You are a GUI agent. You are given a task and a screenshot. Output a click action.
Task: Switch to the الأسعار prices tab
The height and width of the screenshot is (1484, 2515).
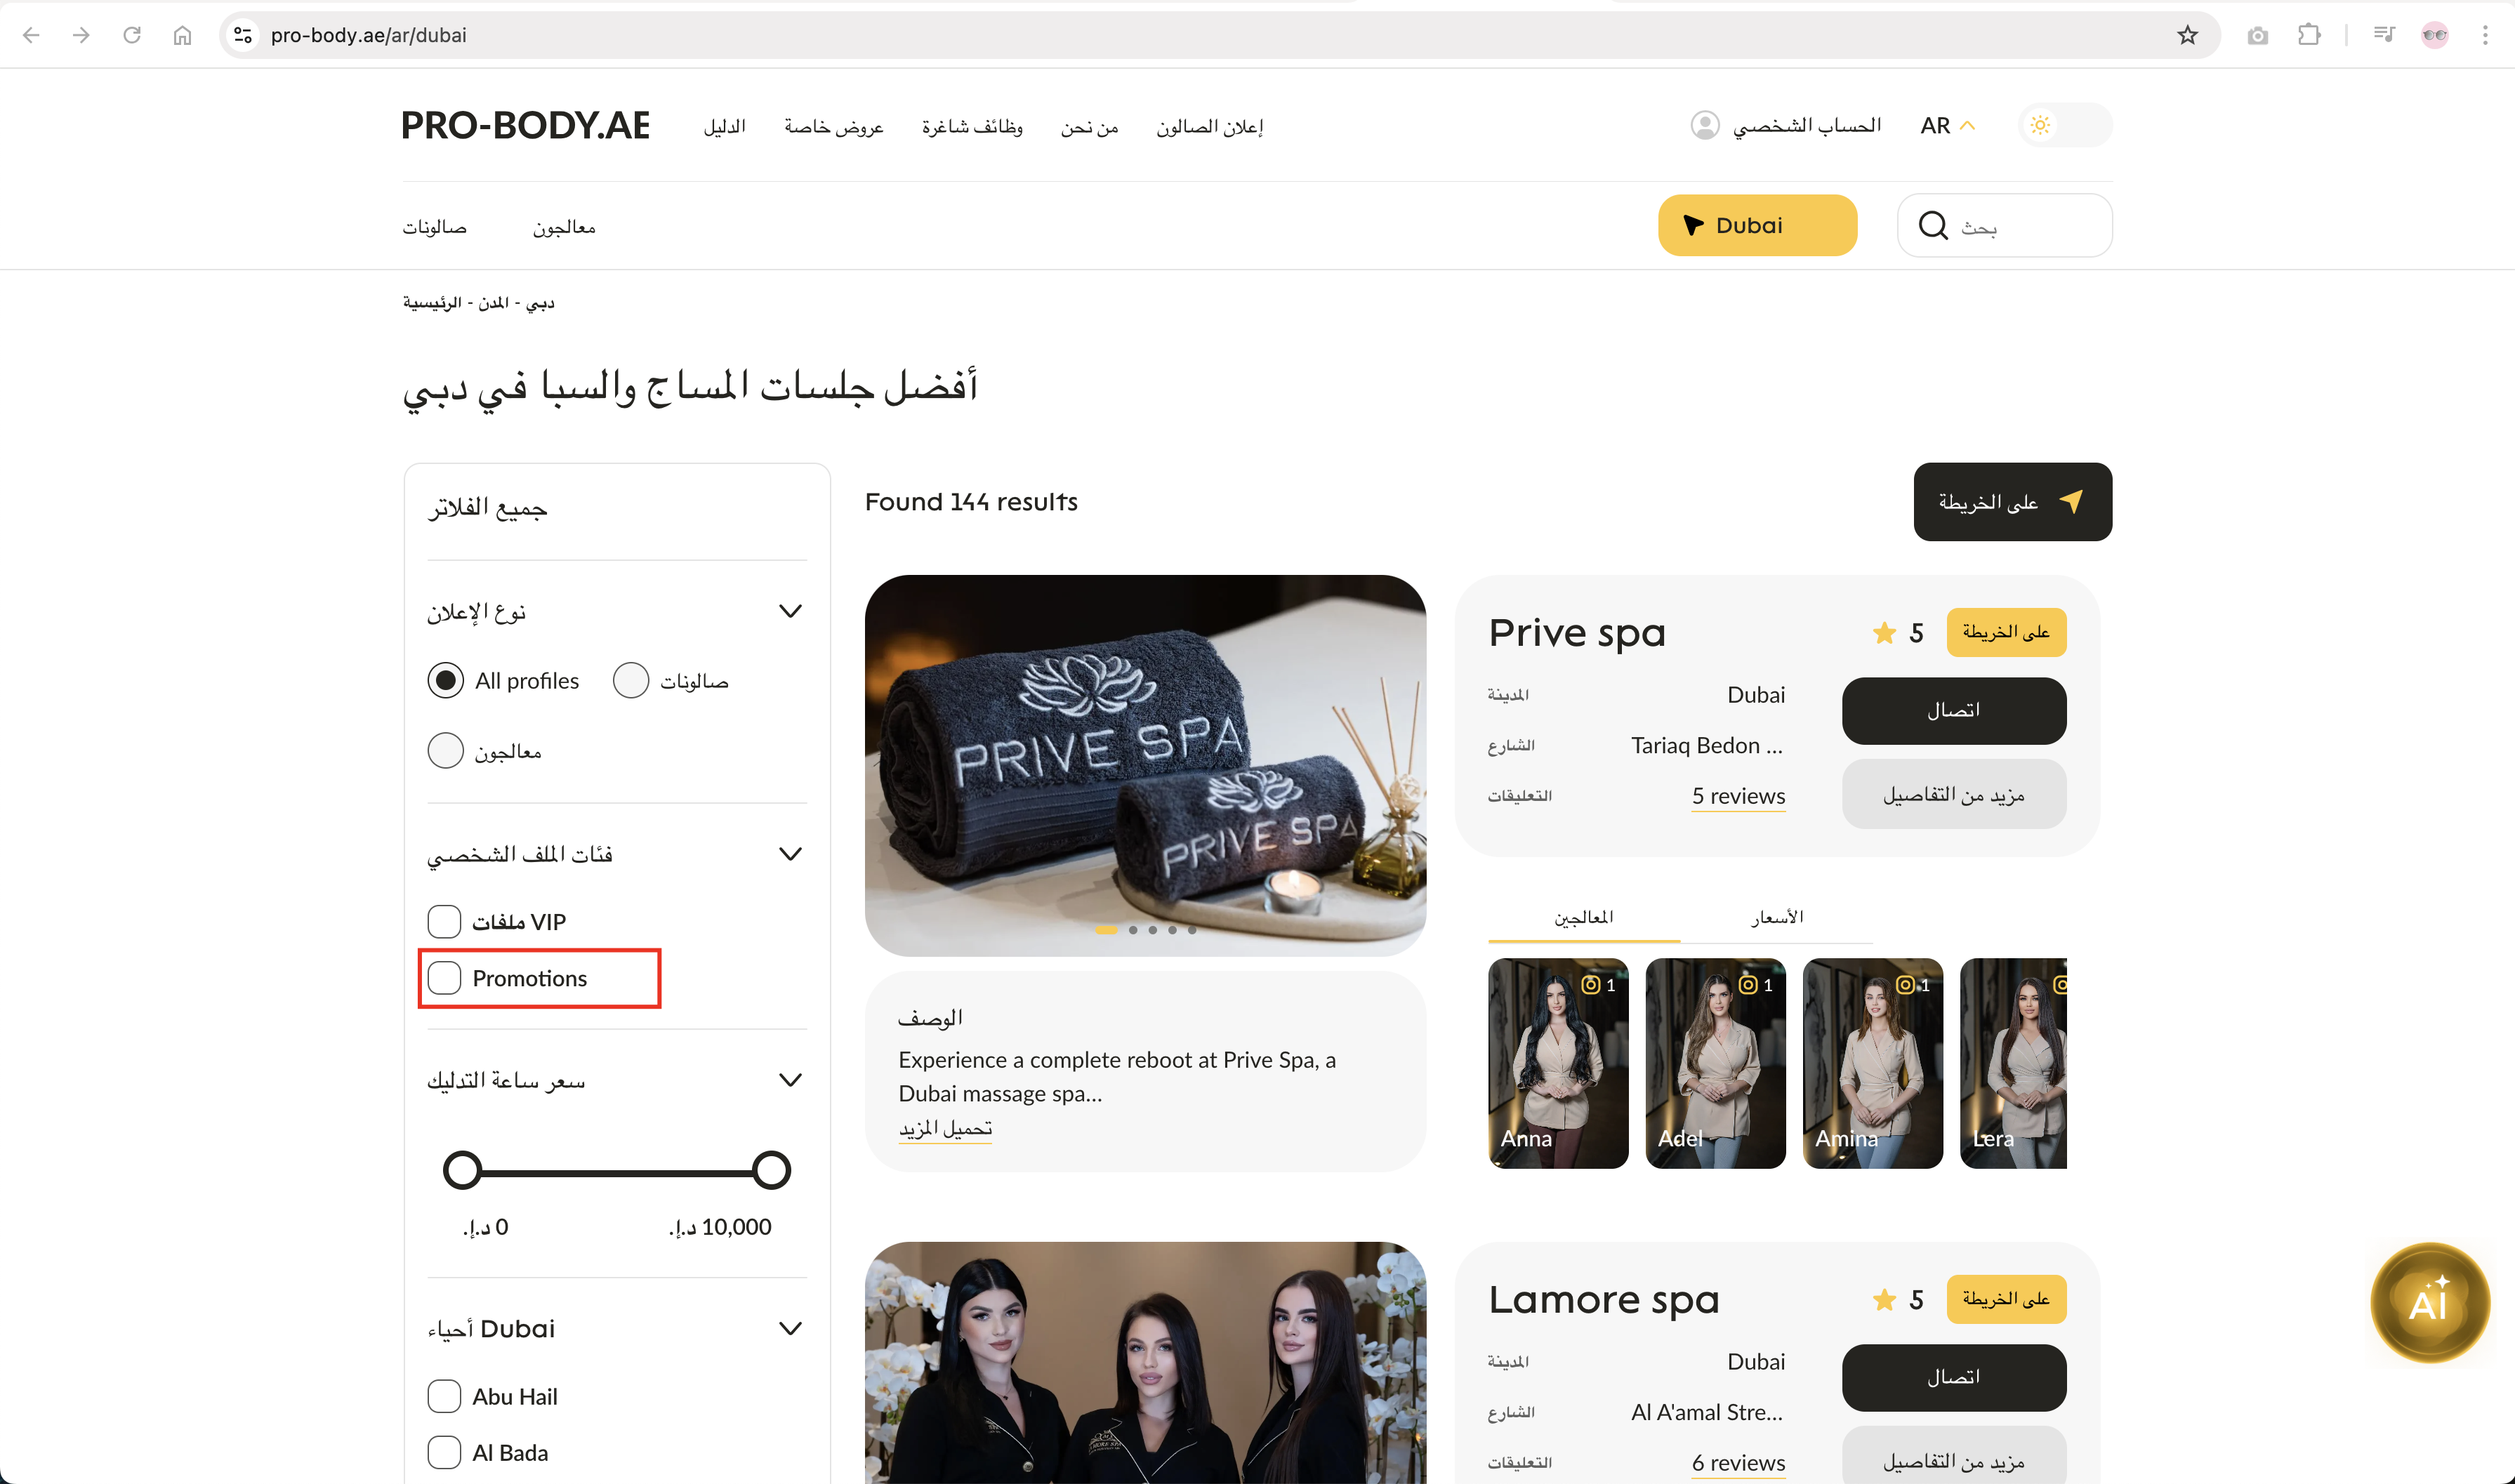click(1777, 917)
